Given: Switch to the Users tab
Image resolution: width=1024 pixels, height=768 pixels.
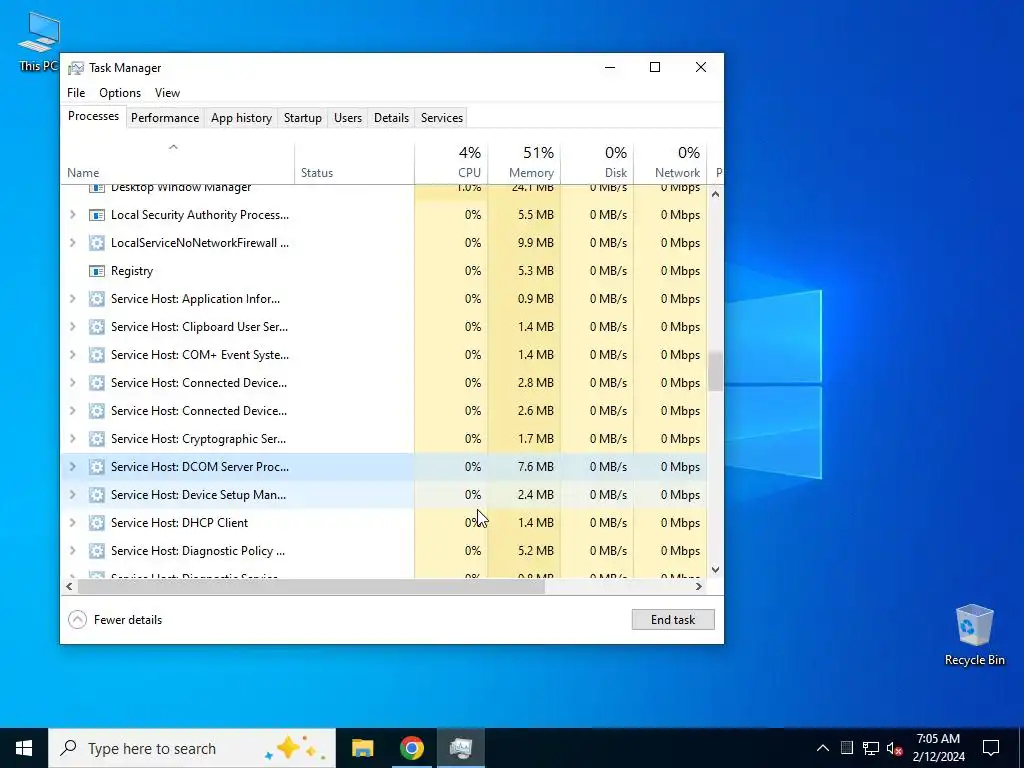Looking at the screenshot, I should (347, 118).
